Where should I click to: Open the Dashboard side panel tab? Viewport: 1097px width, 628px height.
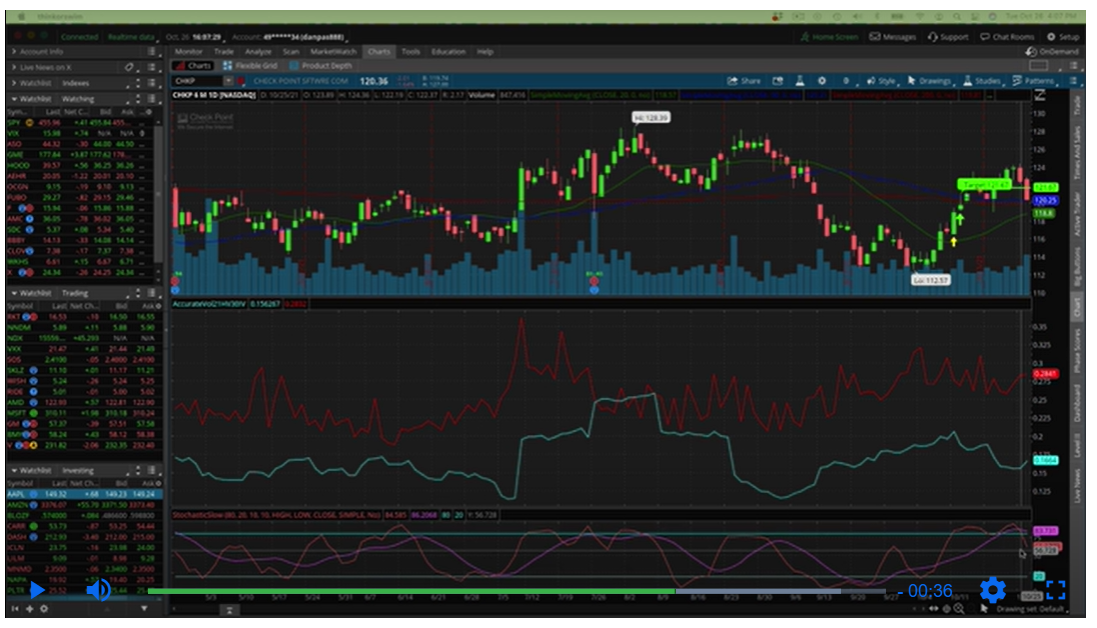pyautogui.click(x=1077, y=404)
